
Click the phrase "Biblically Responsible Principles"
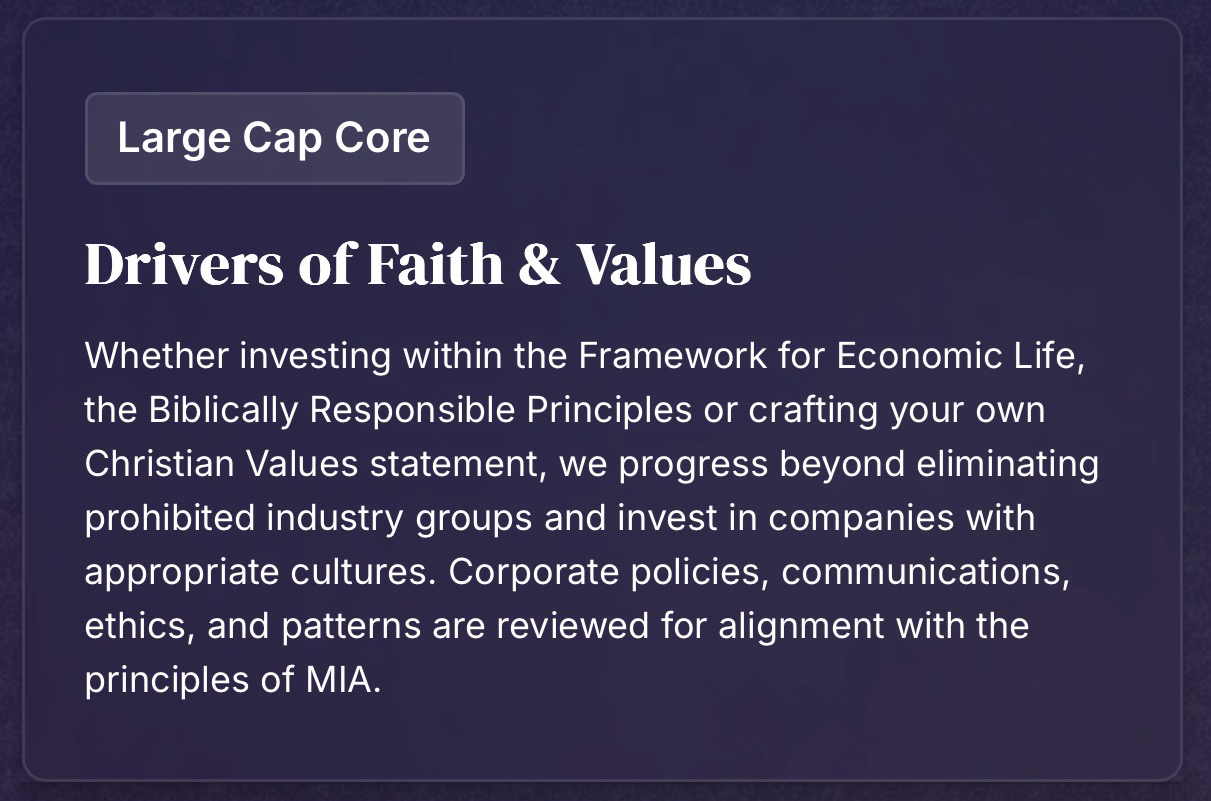pos(420,410)
